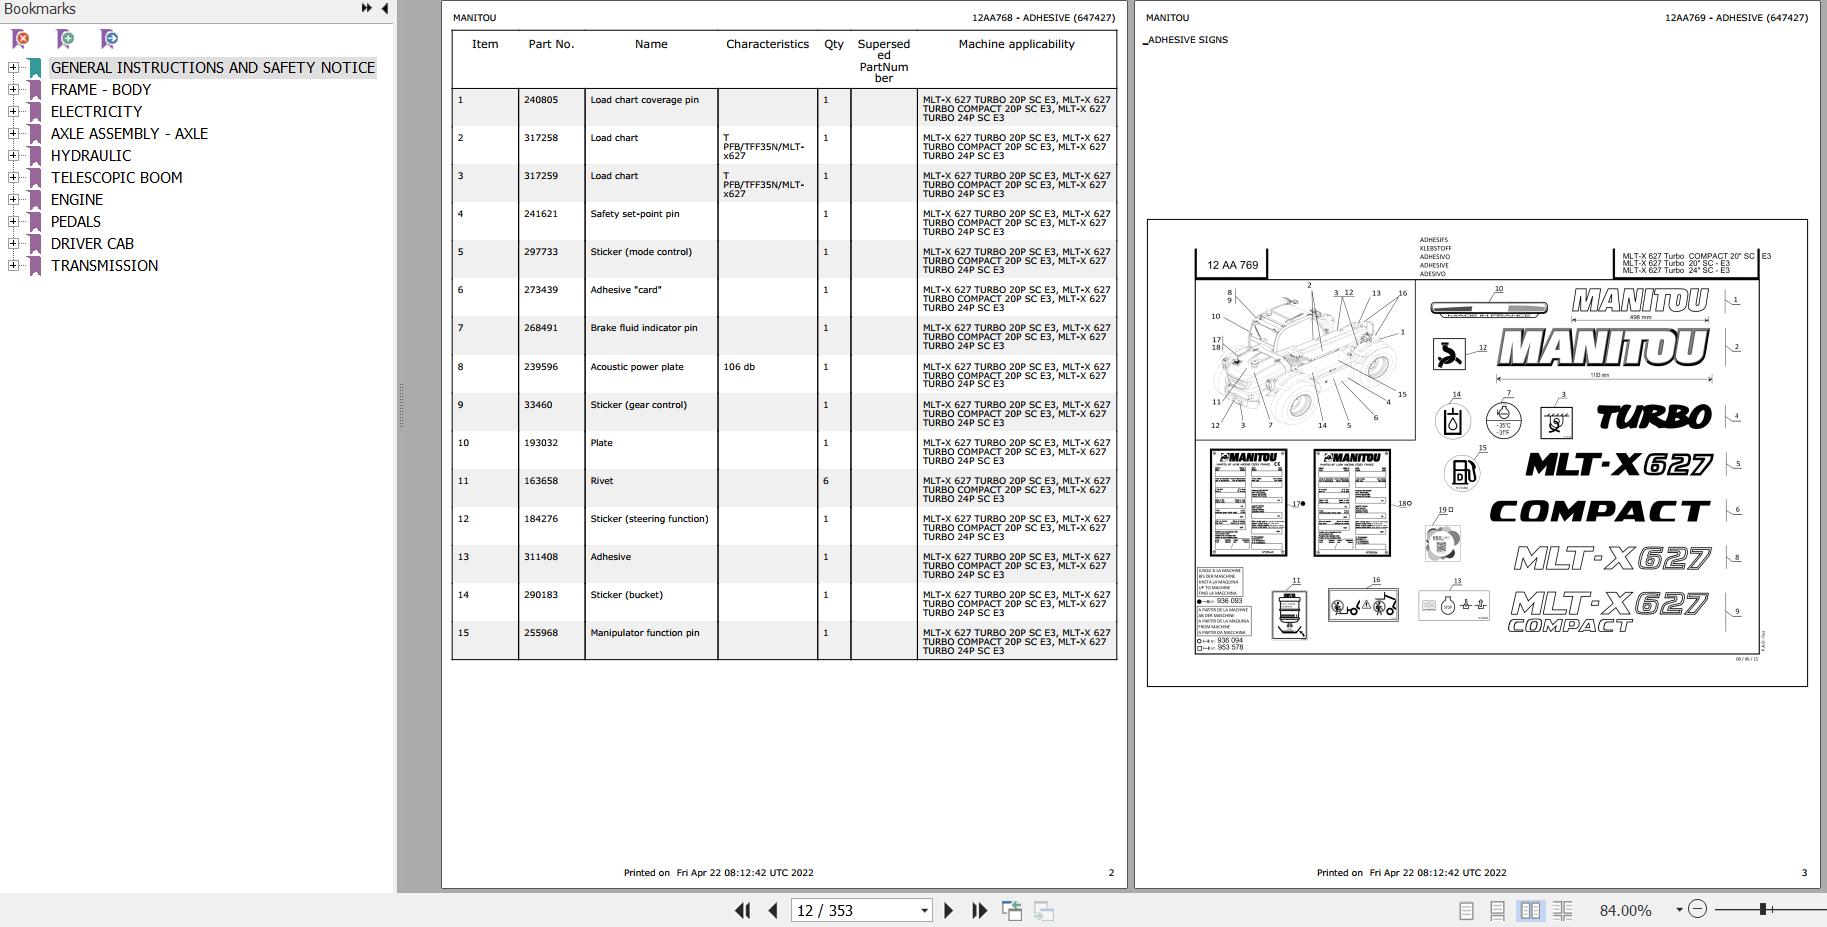Select the HYDRAULIC bookmark
Image resolution: width=1827 pixels, height=927 pixels.
[91, 156]
